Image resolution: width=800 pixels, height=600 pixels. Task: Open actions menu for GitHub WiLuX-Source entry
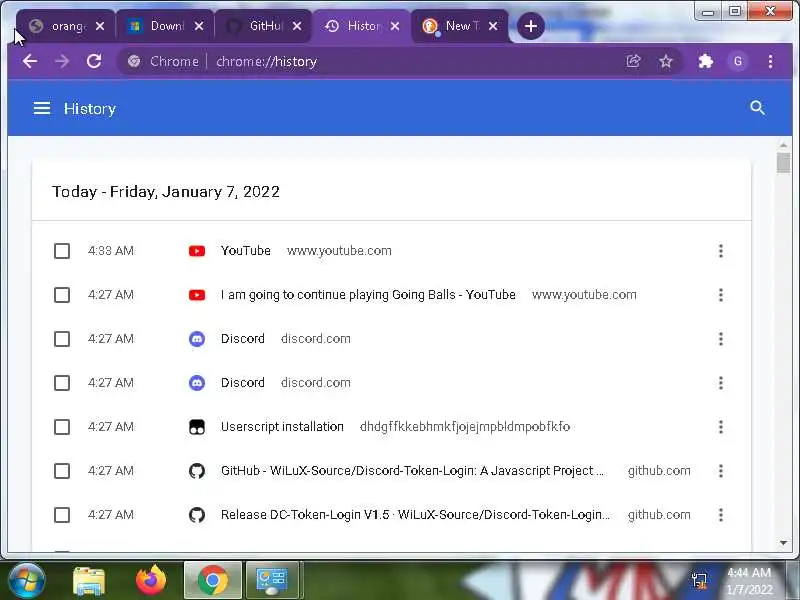[720, 470]
